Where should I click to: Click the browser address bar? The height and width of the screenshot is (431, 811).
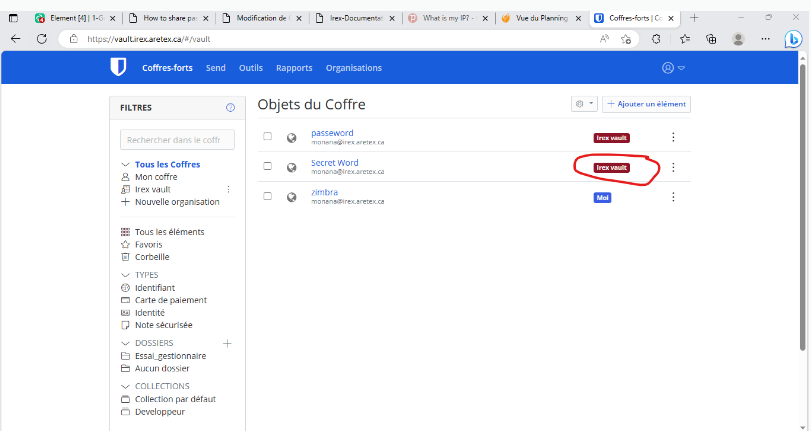[336, 39]
